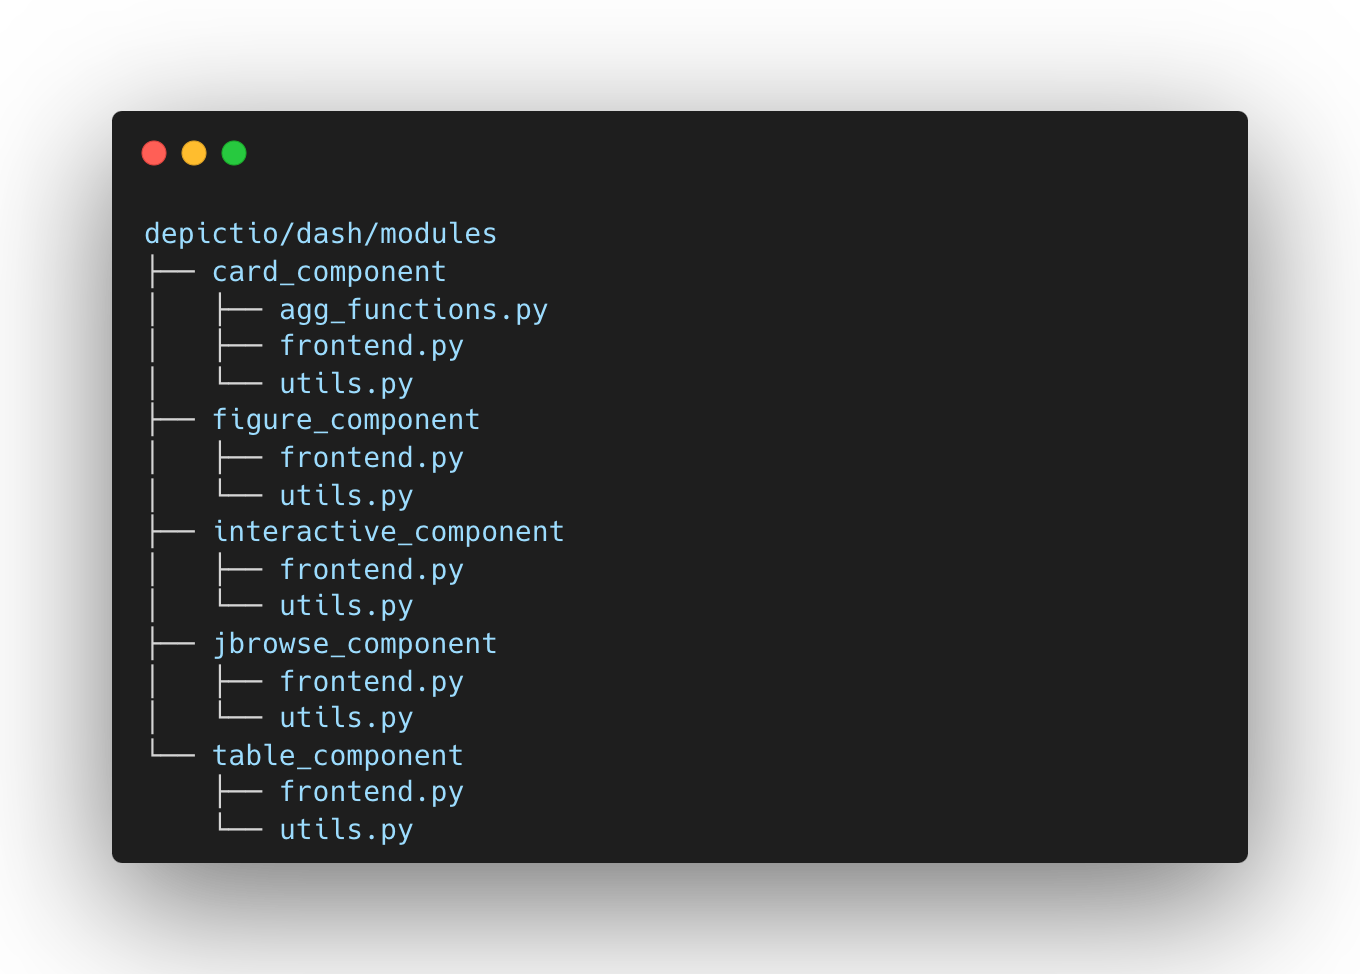The width and height of the screenshot is (1360, 974).
Task: Select the figure_component folder
Action: (x=346, y=420)
